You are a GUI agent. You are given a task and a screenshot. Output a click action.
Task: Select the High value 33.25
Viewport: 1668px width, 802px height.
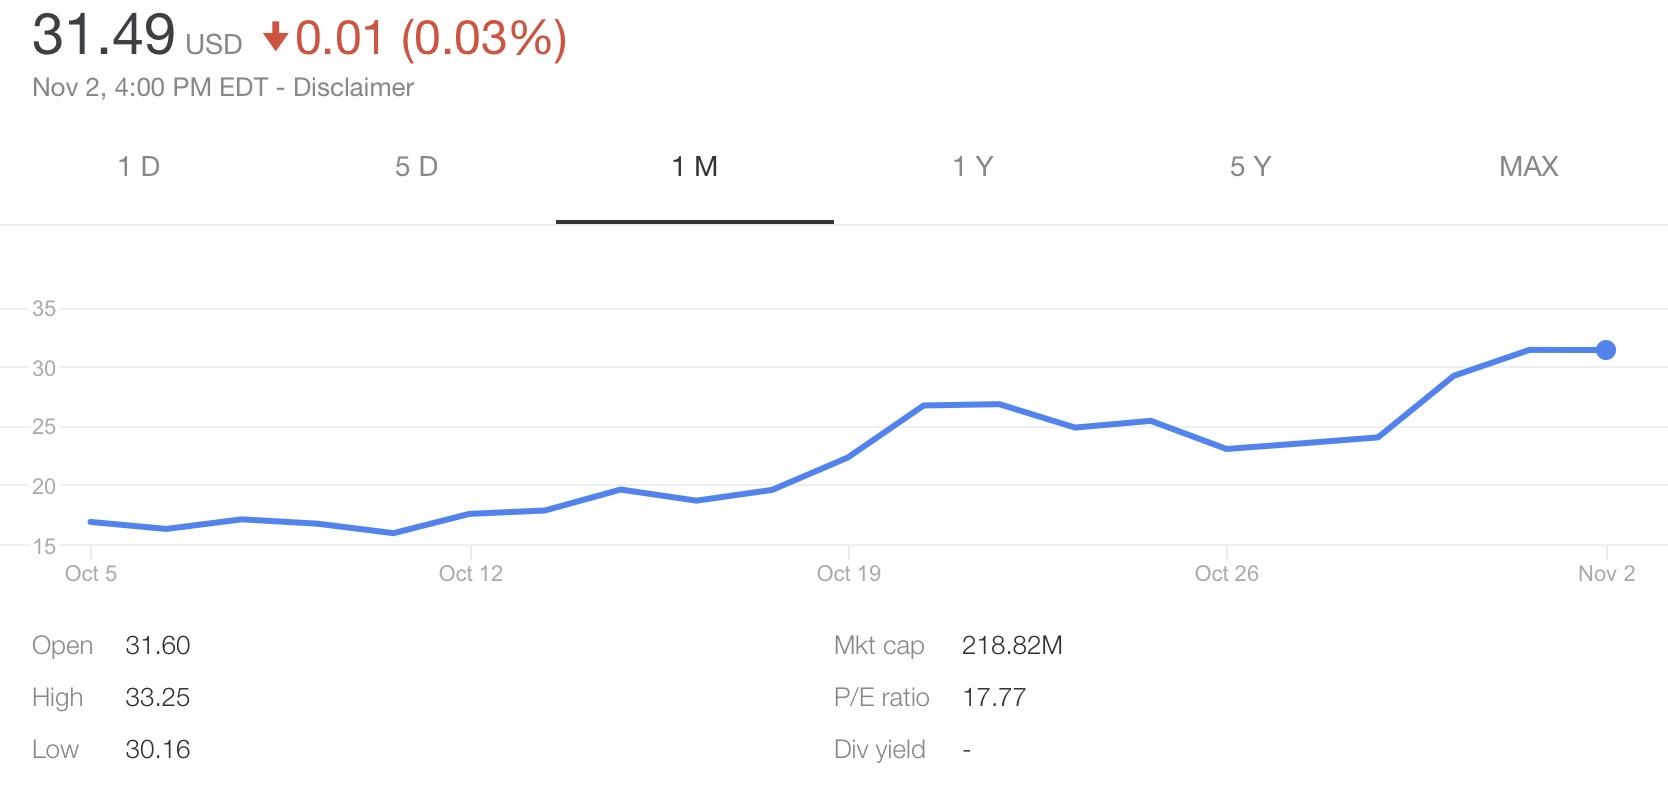[158, 698]
